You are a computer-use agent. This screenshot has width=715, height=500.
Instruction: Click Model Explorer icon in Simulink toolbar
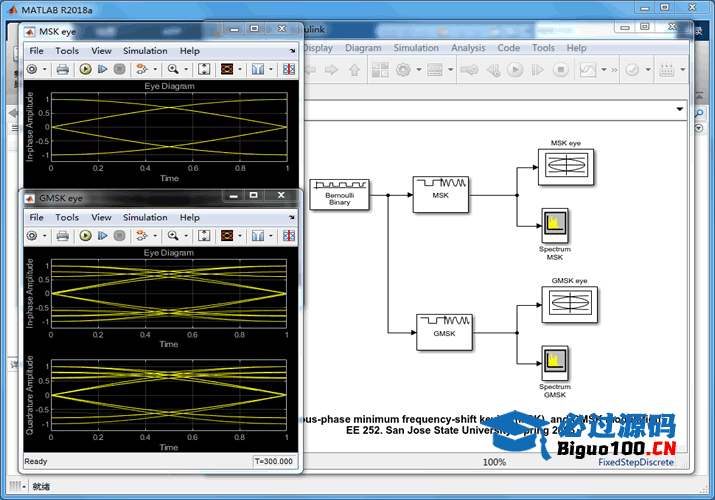(435, 70)
